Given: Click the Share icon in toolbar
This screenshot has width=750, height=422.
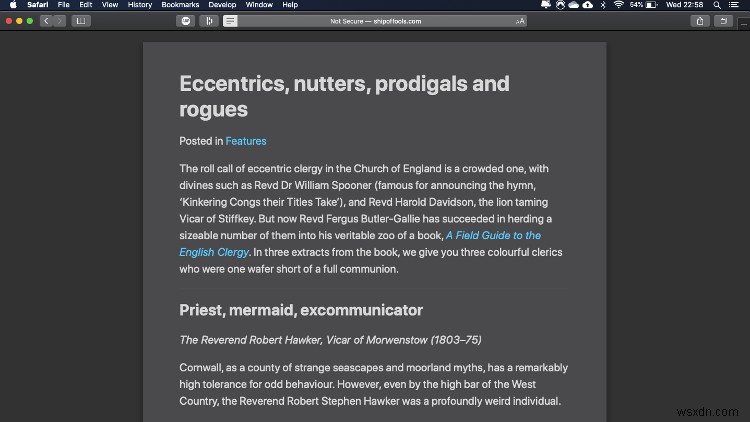Looking at the screenshot, I should 700,20.
